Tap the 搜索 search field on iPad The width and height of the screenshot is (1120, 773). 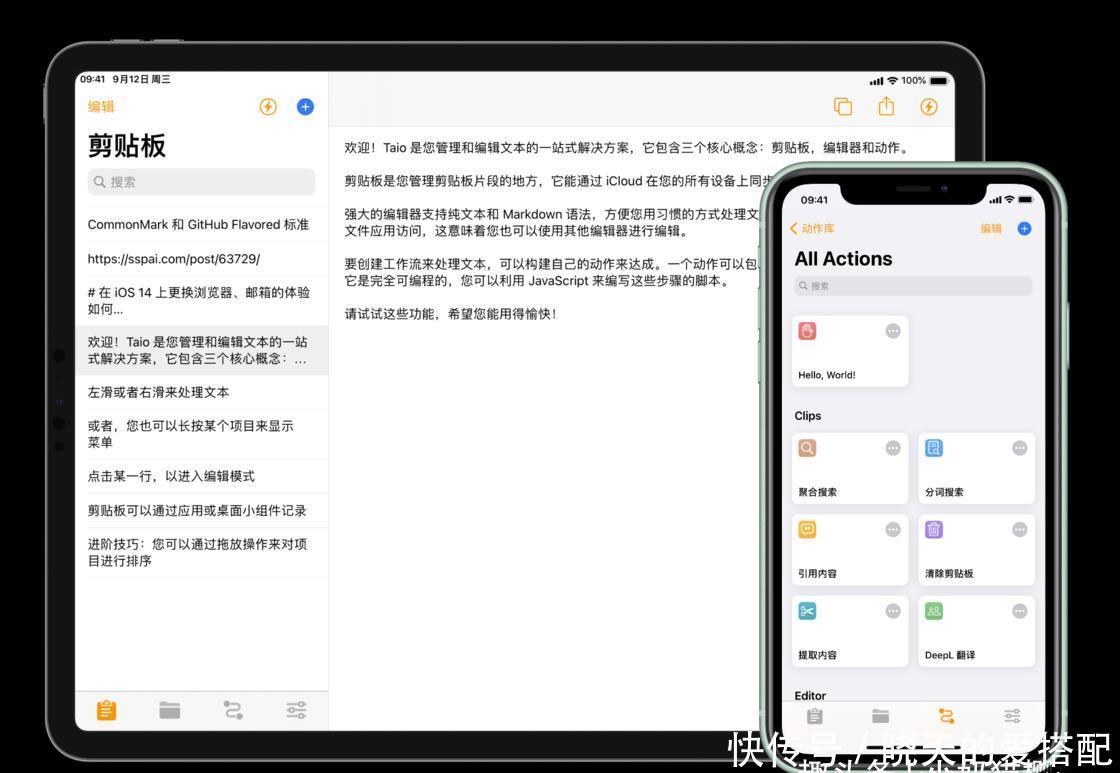(x=200, y=182)
